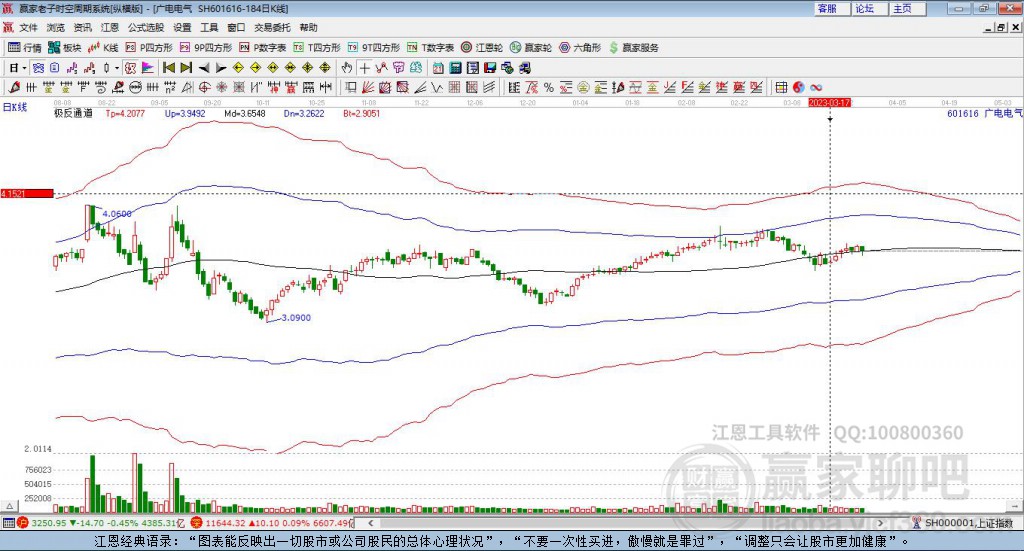Select the n² square-number line tool
The image size is (1024, 551).
tap(169, 87)
